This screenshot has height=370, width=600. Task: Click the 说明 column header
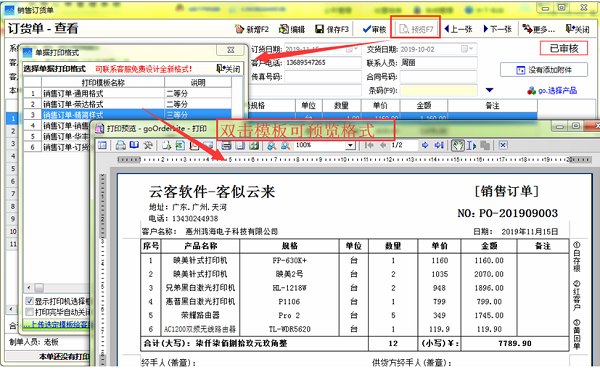[198, 83]
